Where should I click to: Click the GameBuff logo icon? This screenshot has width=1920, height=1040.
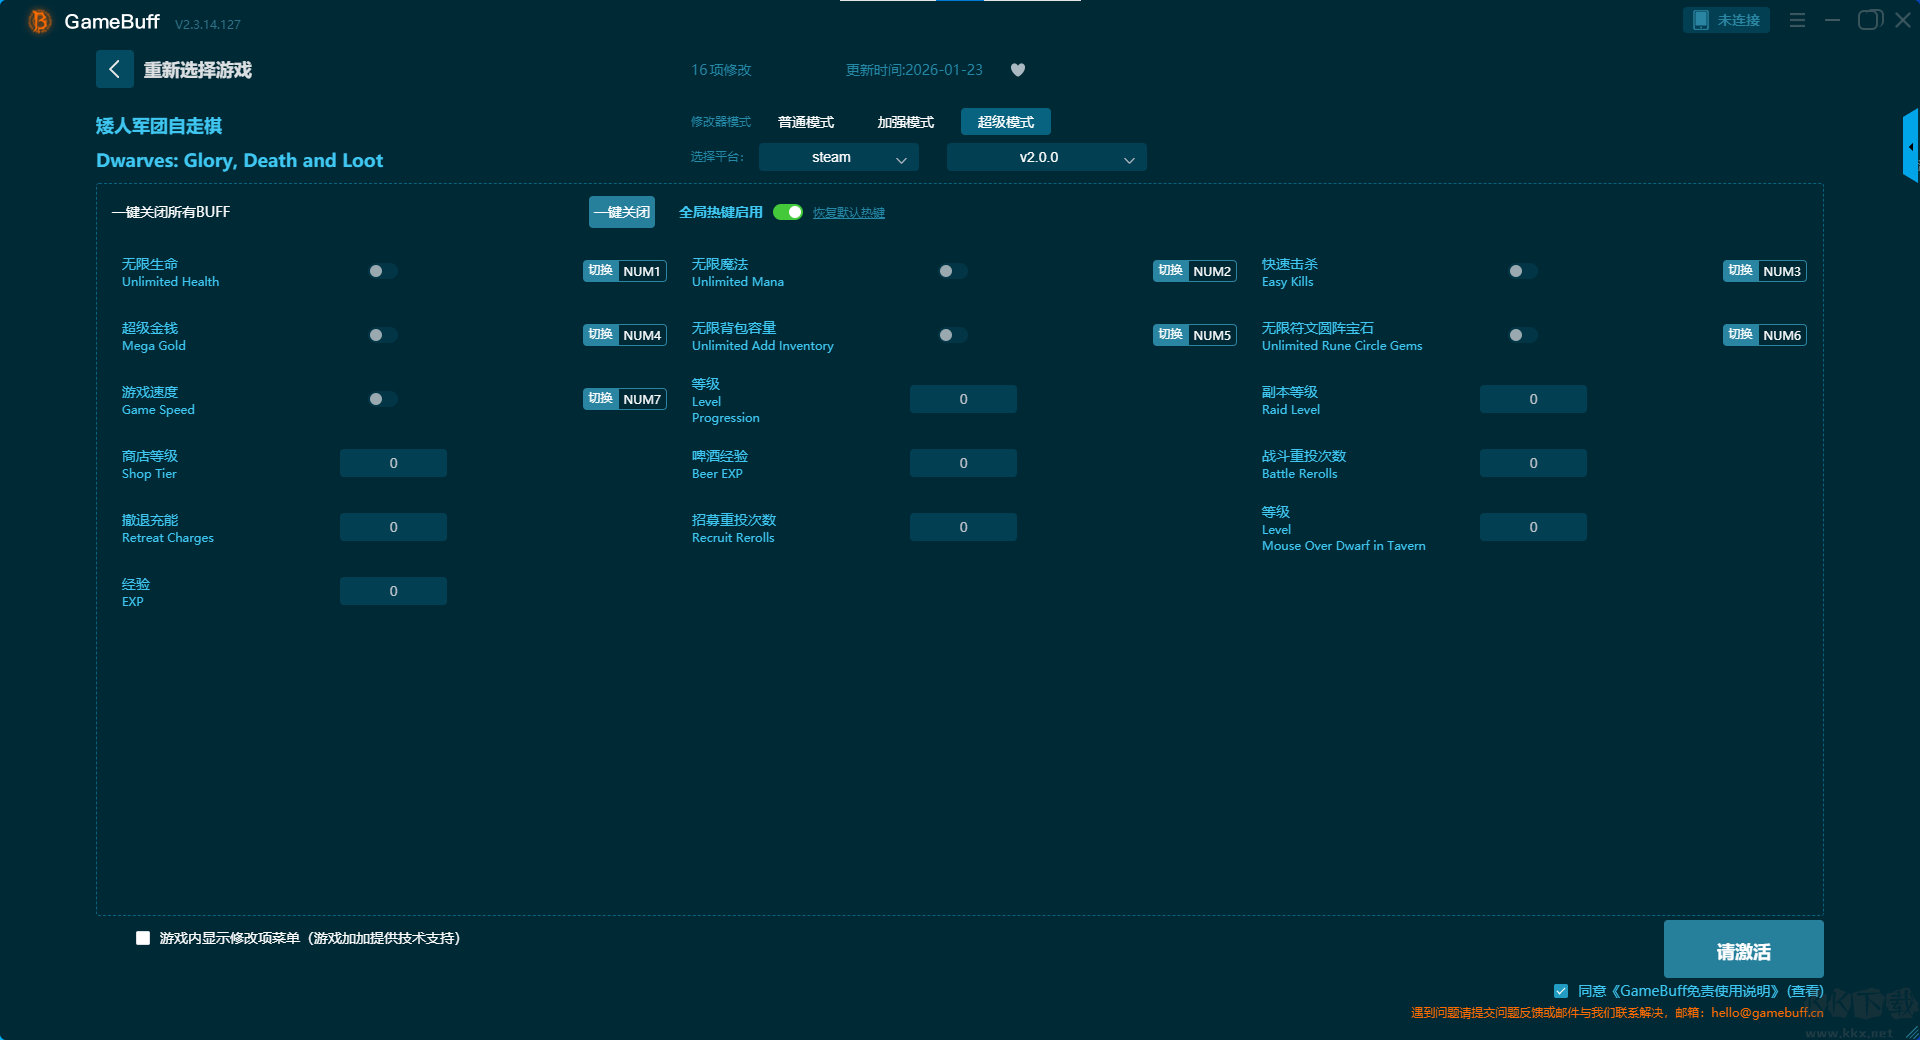40,21
